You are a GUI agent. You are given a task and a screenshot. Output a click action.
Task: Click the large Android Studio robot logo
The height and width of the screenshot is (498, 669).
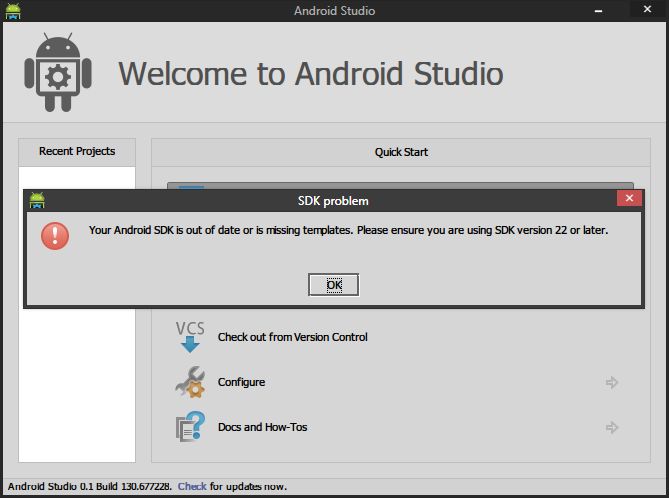coord(58,73)
